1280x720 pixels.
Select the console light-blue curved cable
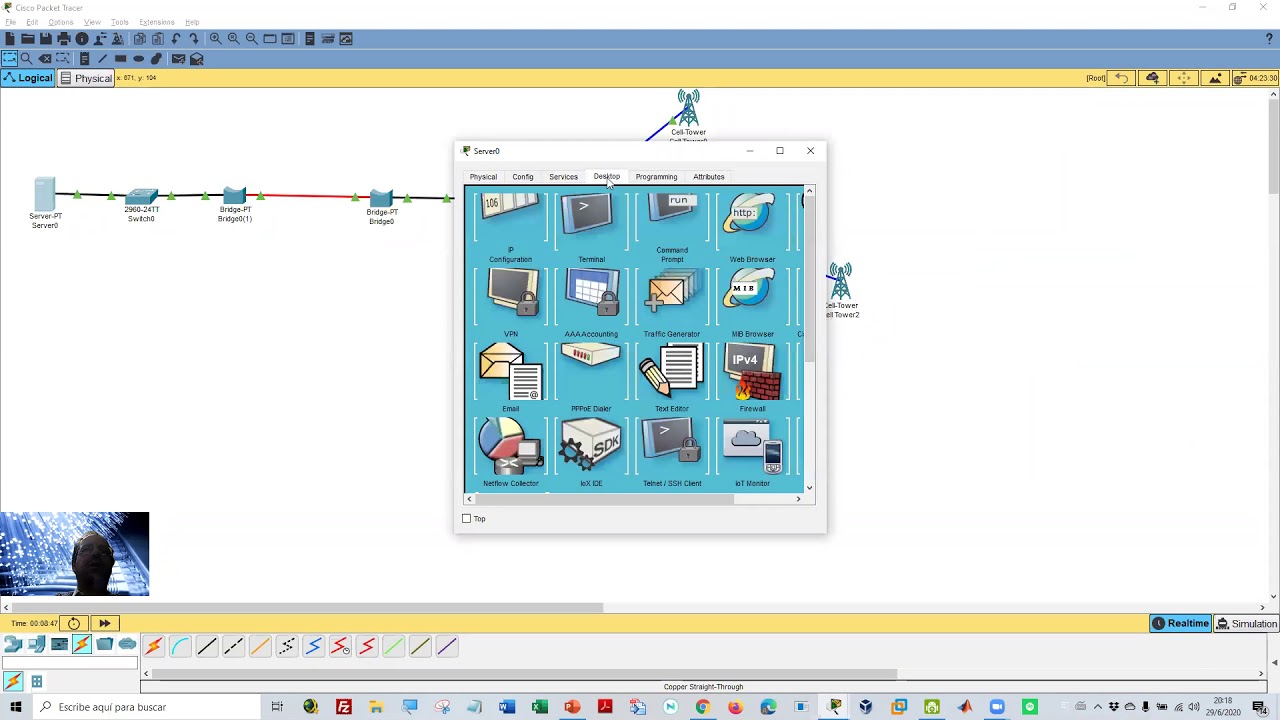(180, 647)
